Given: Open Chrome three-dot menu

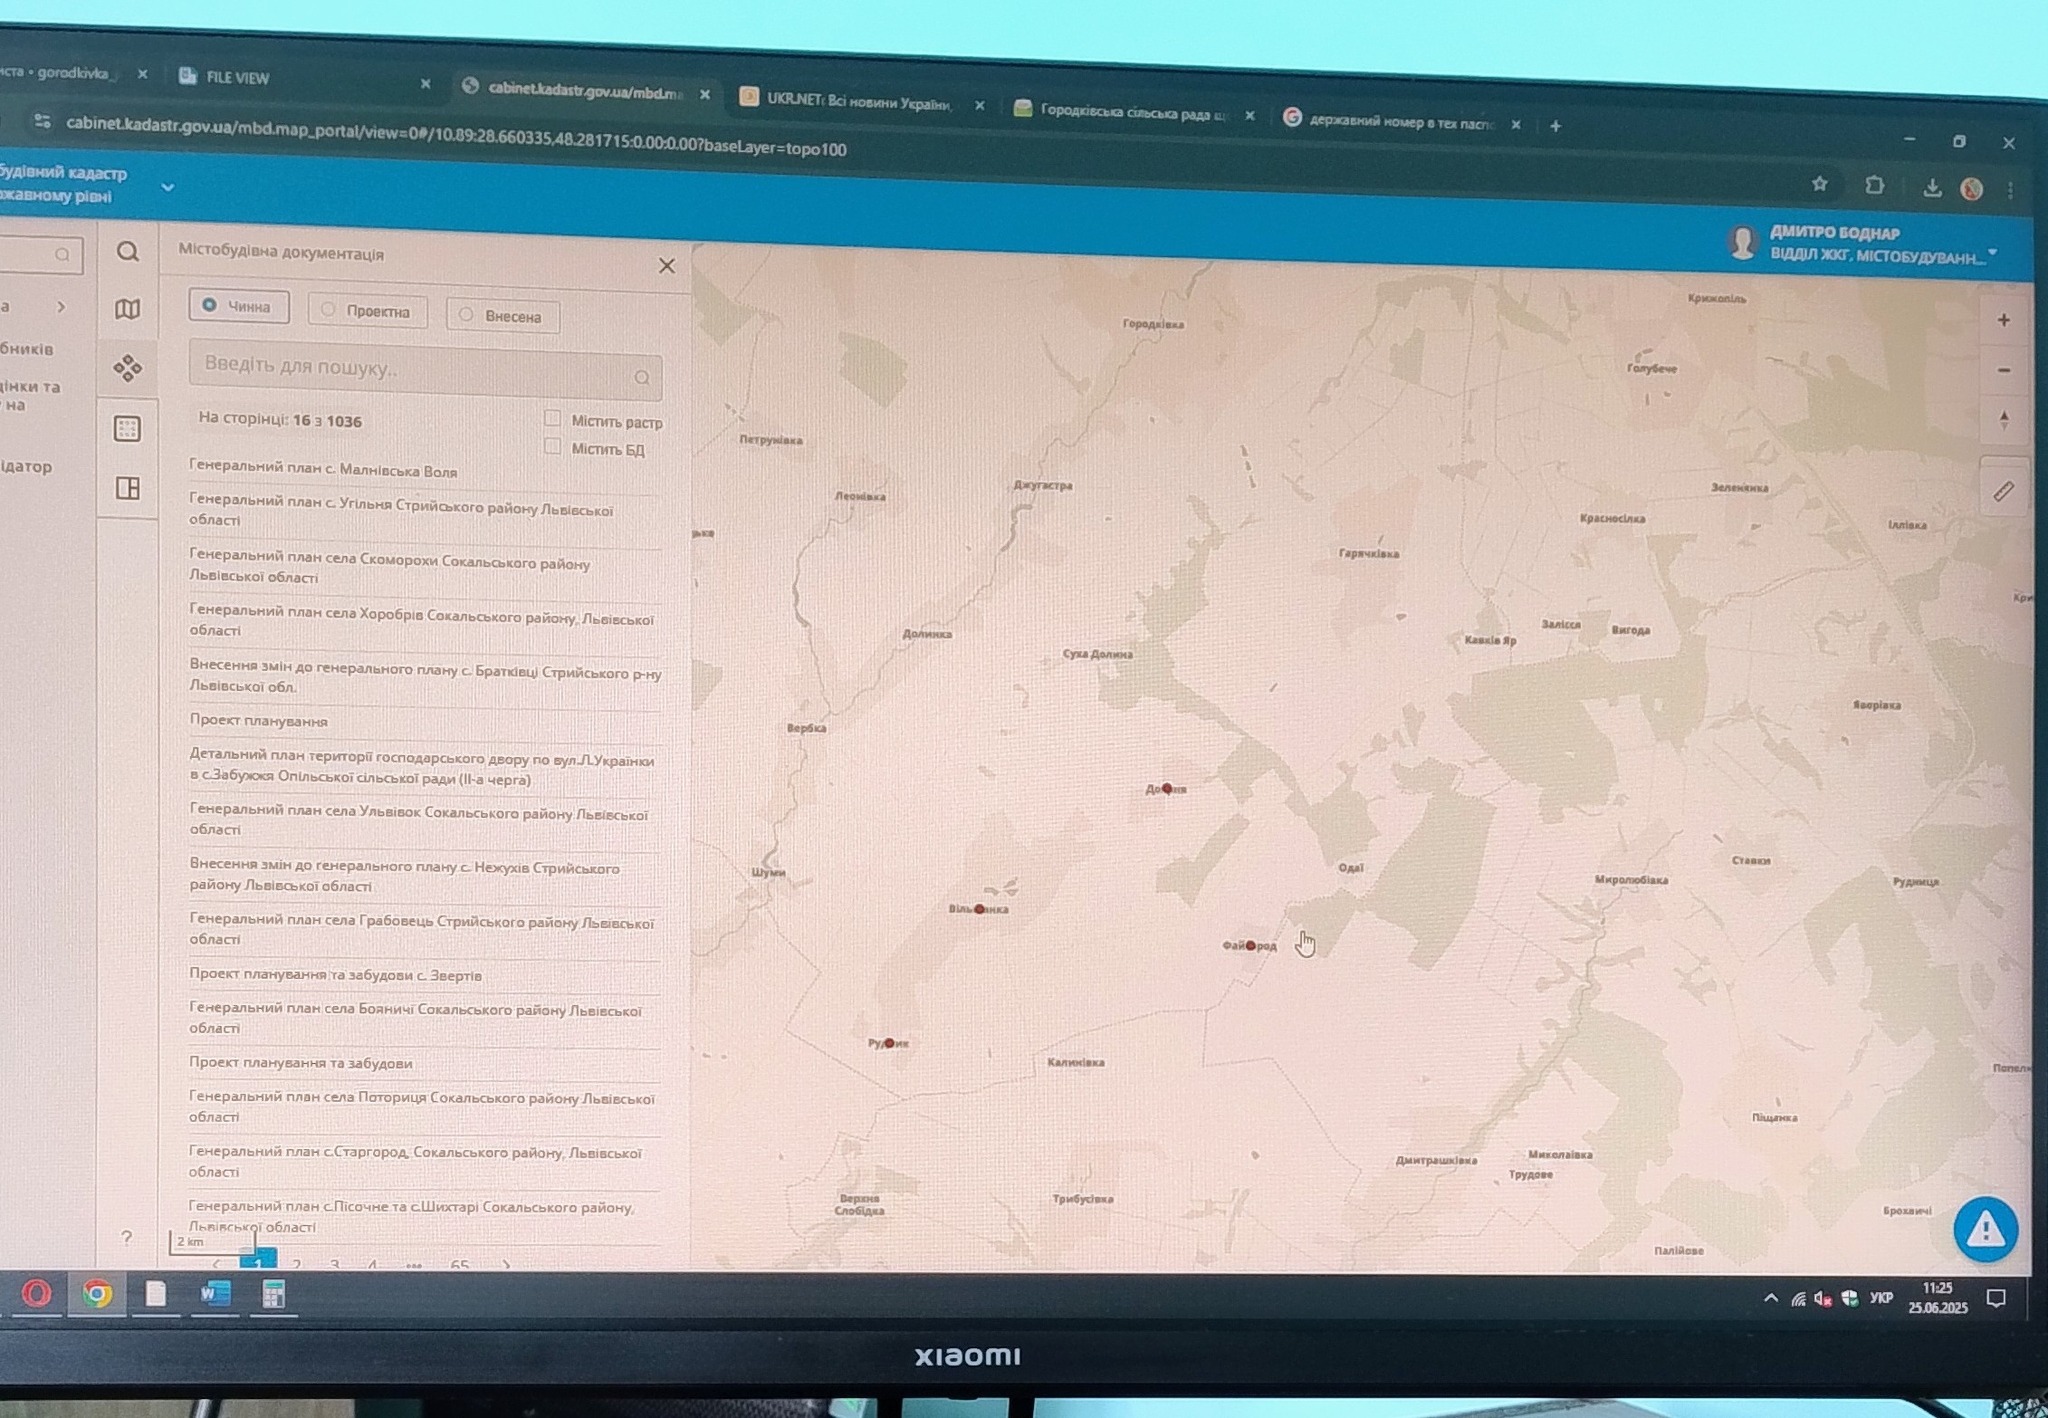Looking at the screenshot, I should tap(2010, 190).
